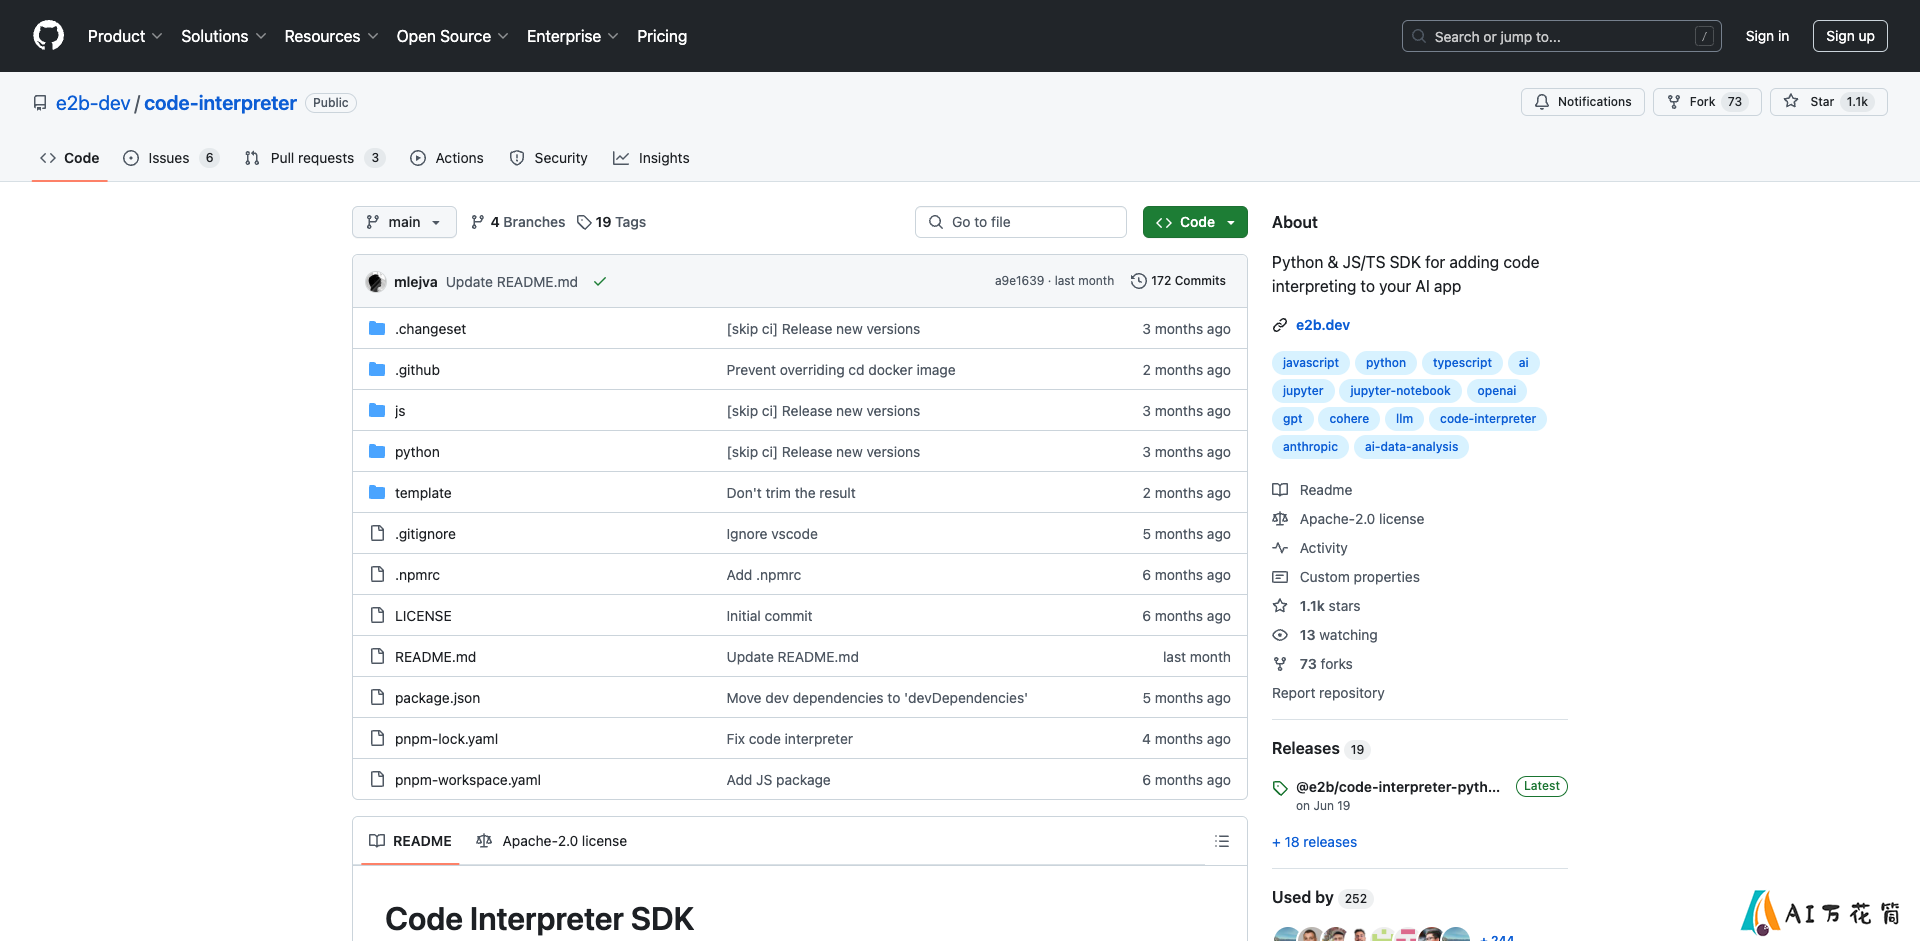Open the template folder icon
Image resolution: width=1920 pixels, height=941 pixels.
click(377, 492)
